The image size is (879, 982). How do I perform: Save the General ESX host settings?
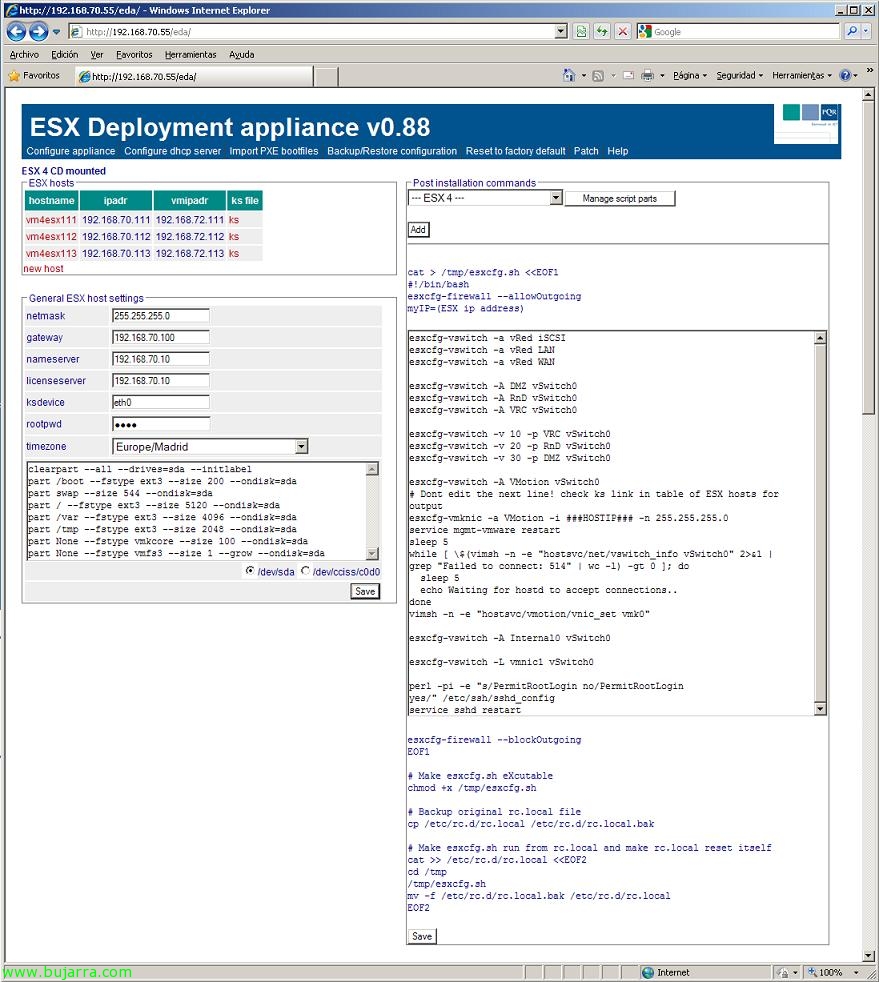365,591
